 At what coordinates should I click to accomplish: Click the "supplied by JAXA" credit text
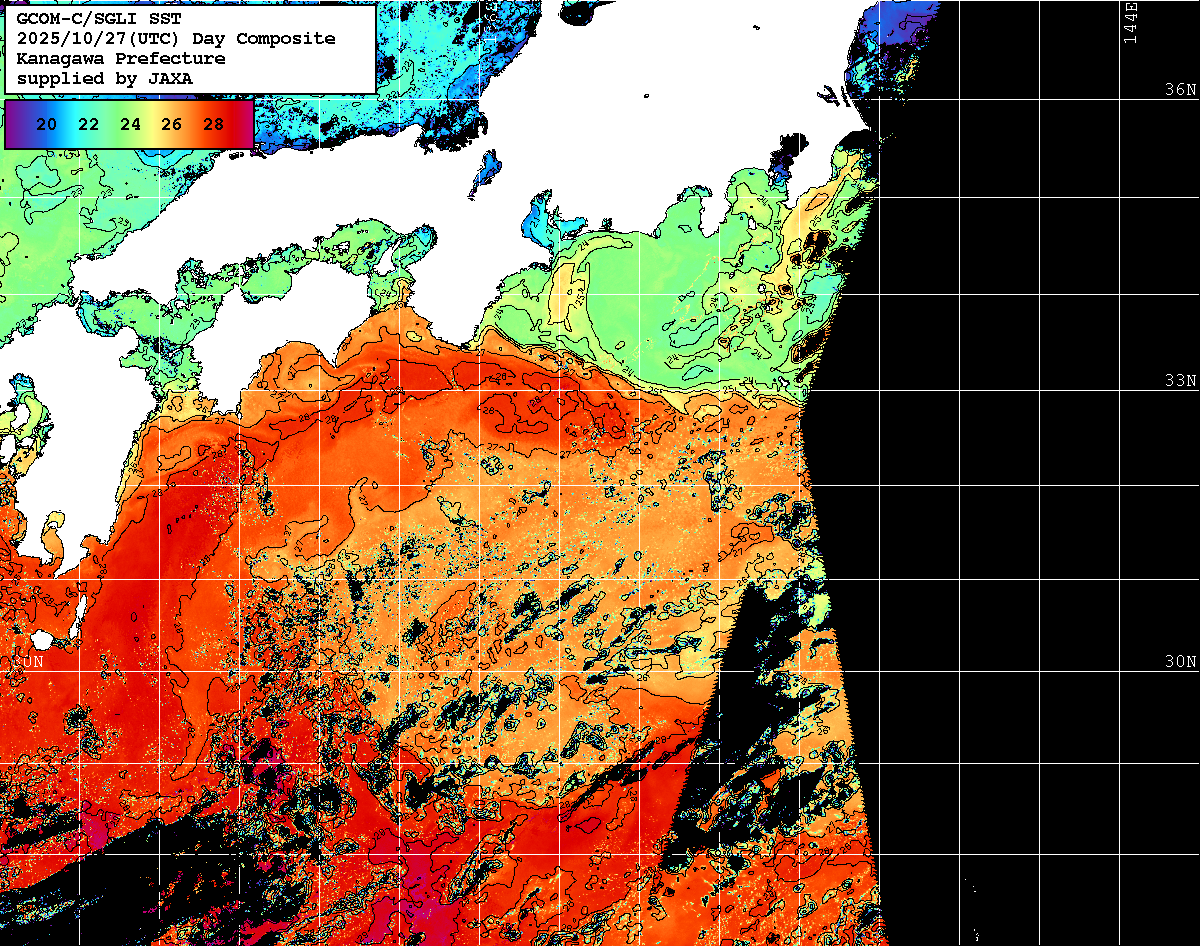[x=104, y=78]
